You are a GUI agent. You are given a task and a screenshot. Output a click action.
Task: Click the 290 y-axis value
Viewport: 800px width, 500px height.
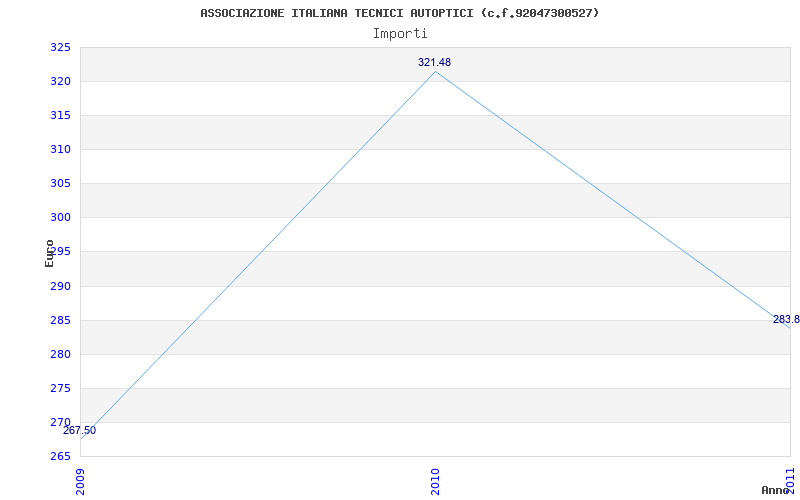[60, 286]
